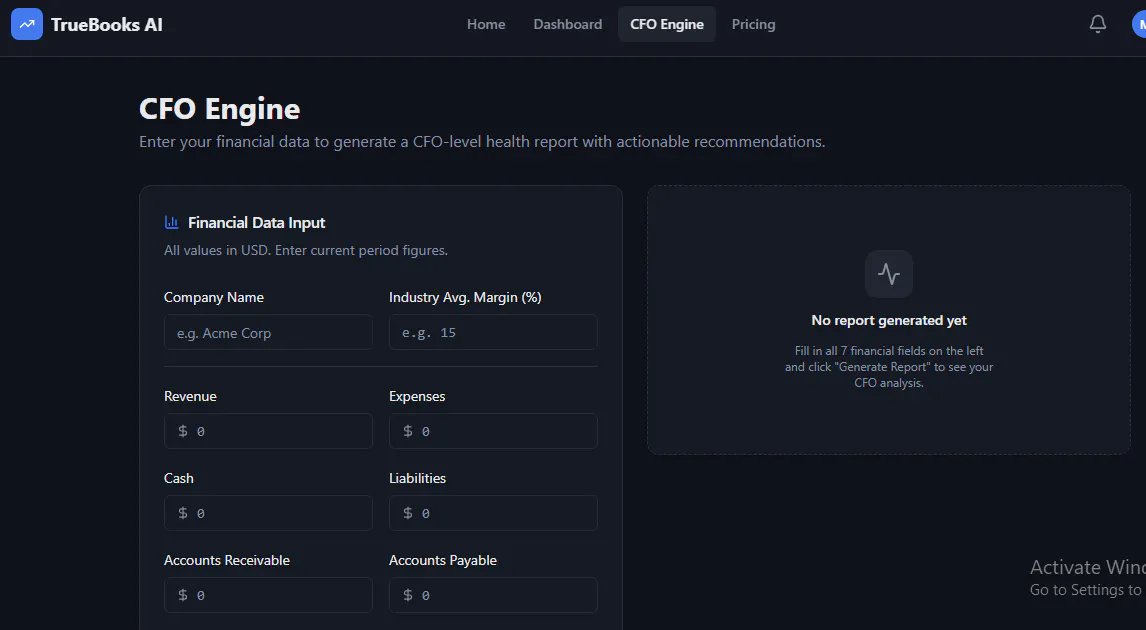Click the Accounts Payable label
The height and width of the screenshot is (630, 1146).
443,560
